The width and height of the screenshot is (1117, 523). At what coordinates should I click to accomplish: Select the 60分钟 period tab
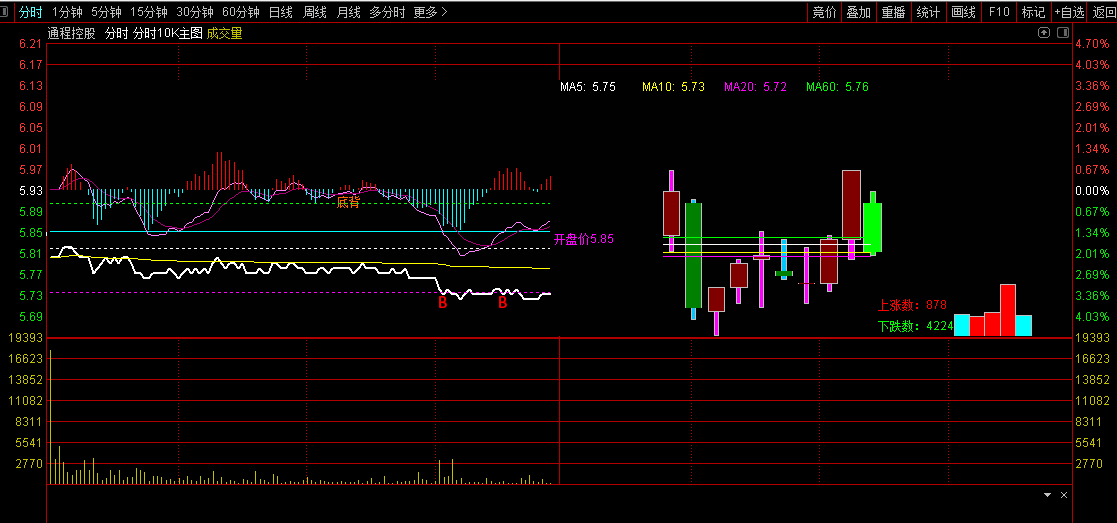241,11
